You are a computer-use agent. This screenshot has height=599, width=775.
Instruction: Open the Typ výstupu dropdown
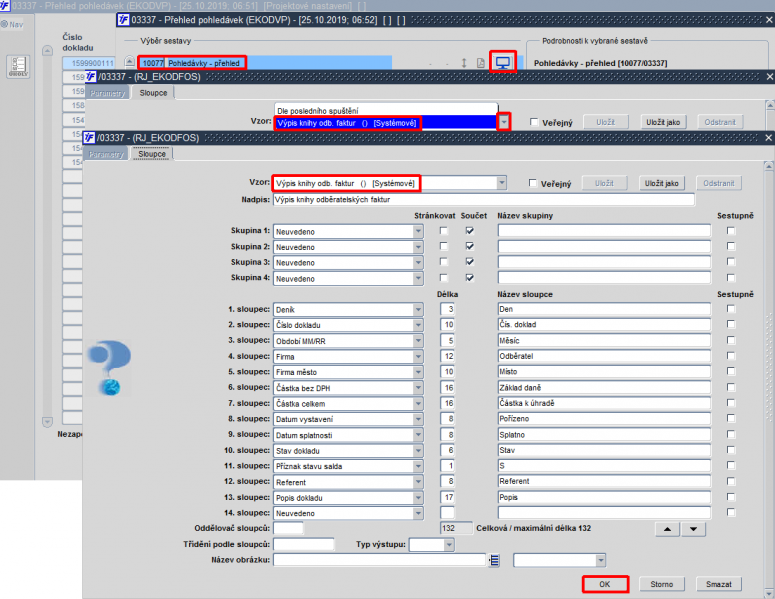click(x=449, y=545)
